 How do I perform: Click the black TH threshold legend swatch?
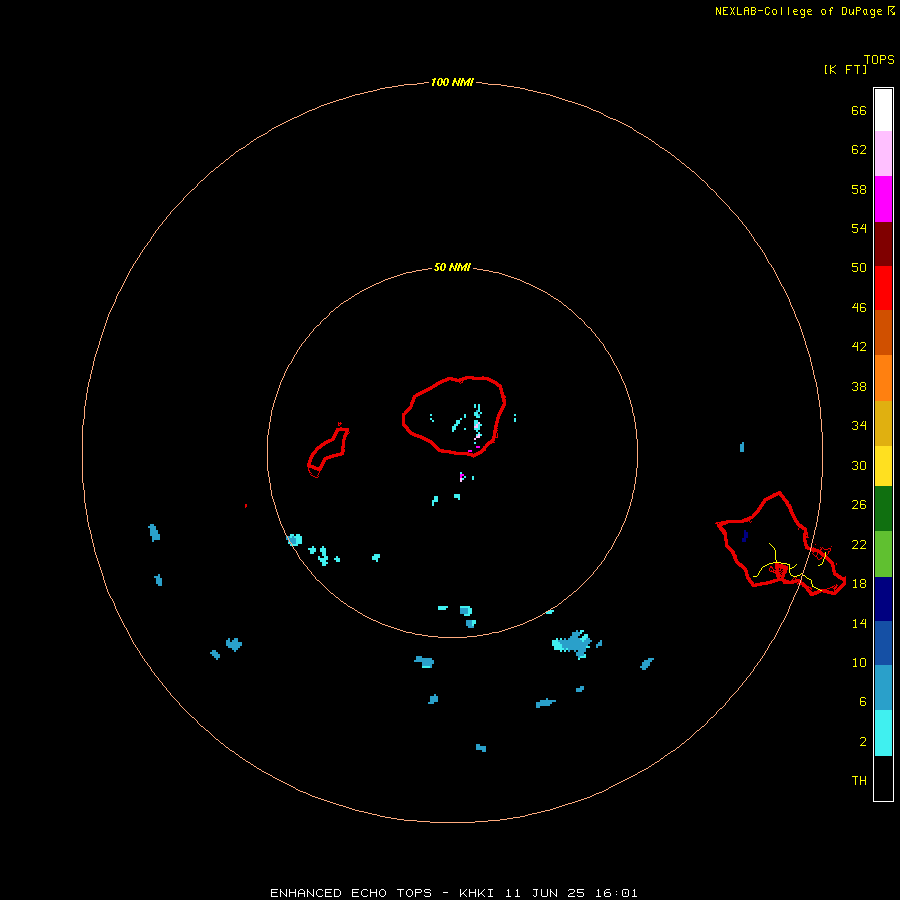click(x=883, y=778)
